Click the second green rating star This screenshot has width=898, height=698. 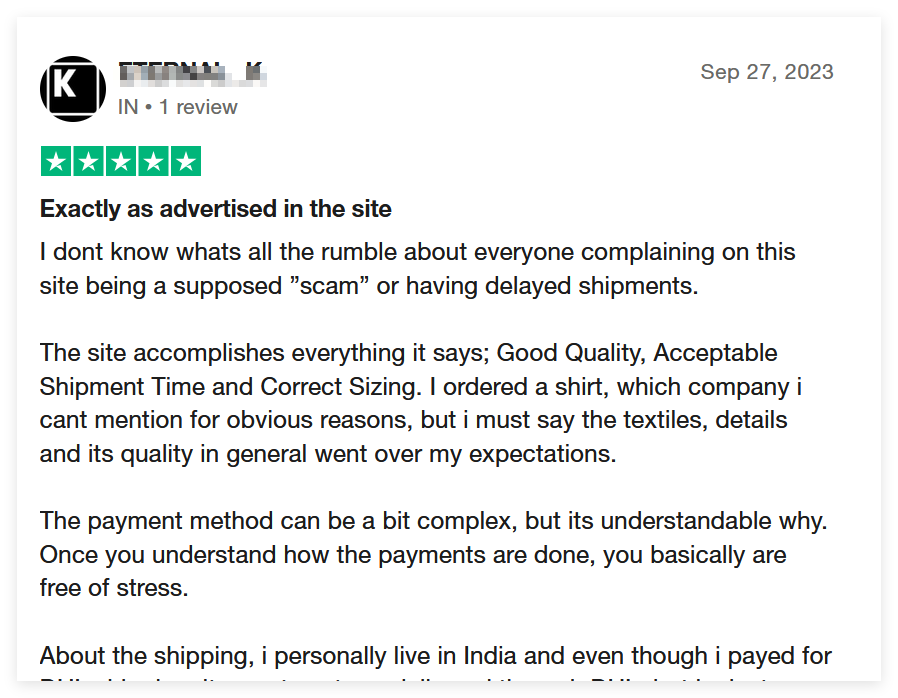pyautogui.click(x=89, y=161)
